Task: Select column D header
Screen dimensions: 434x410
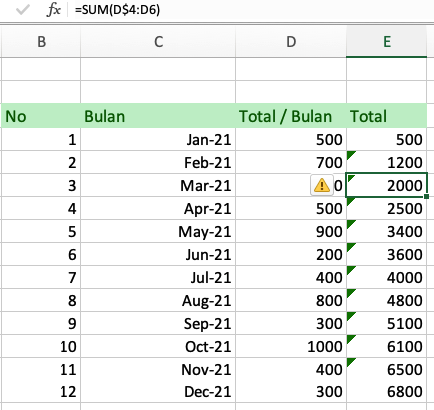Action: click(291, 42)
